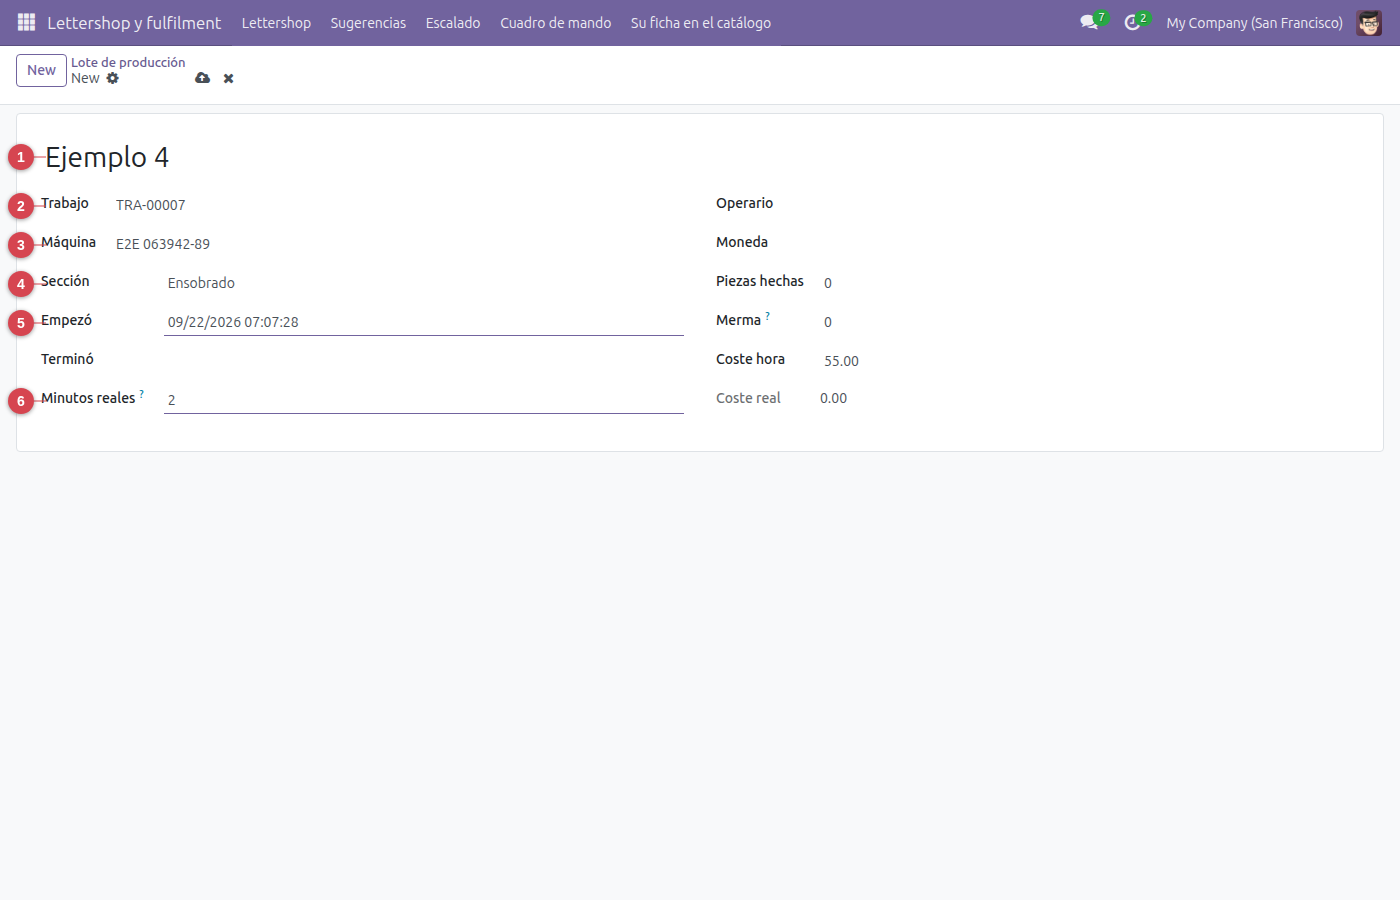
Task: Open the apps grid home menu
Action: pos(26,22)
